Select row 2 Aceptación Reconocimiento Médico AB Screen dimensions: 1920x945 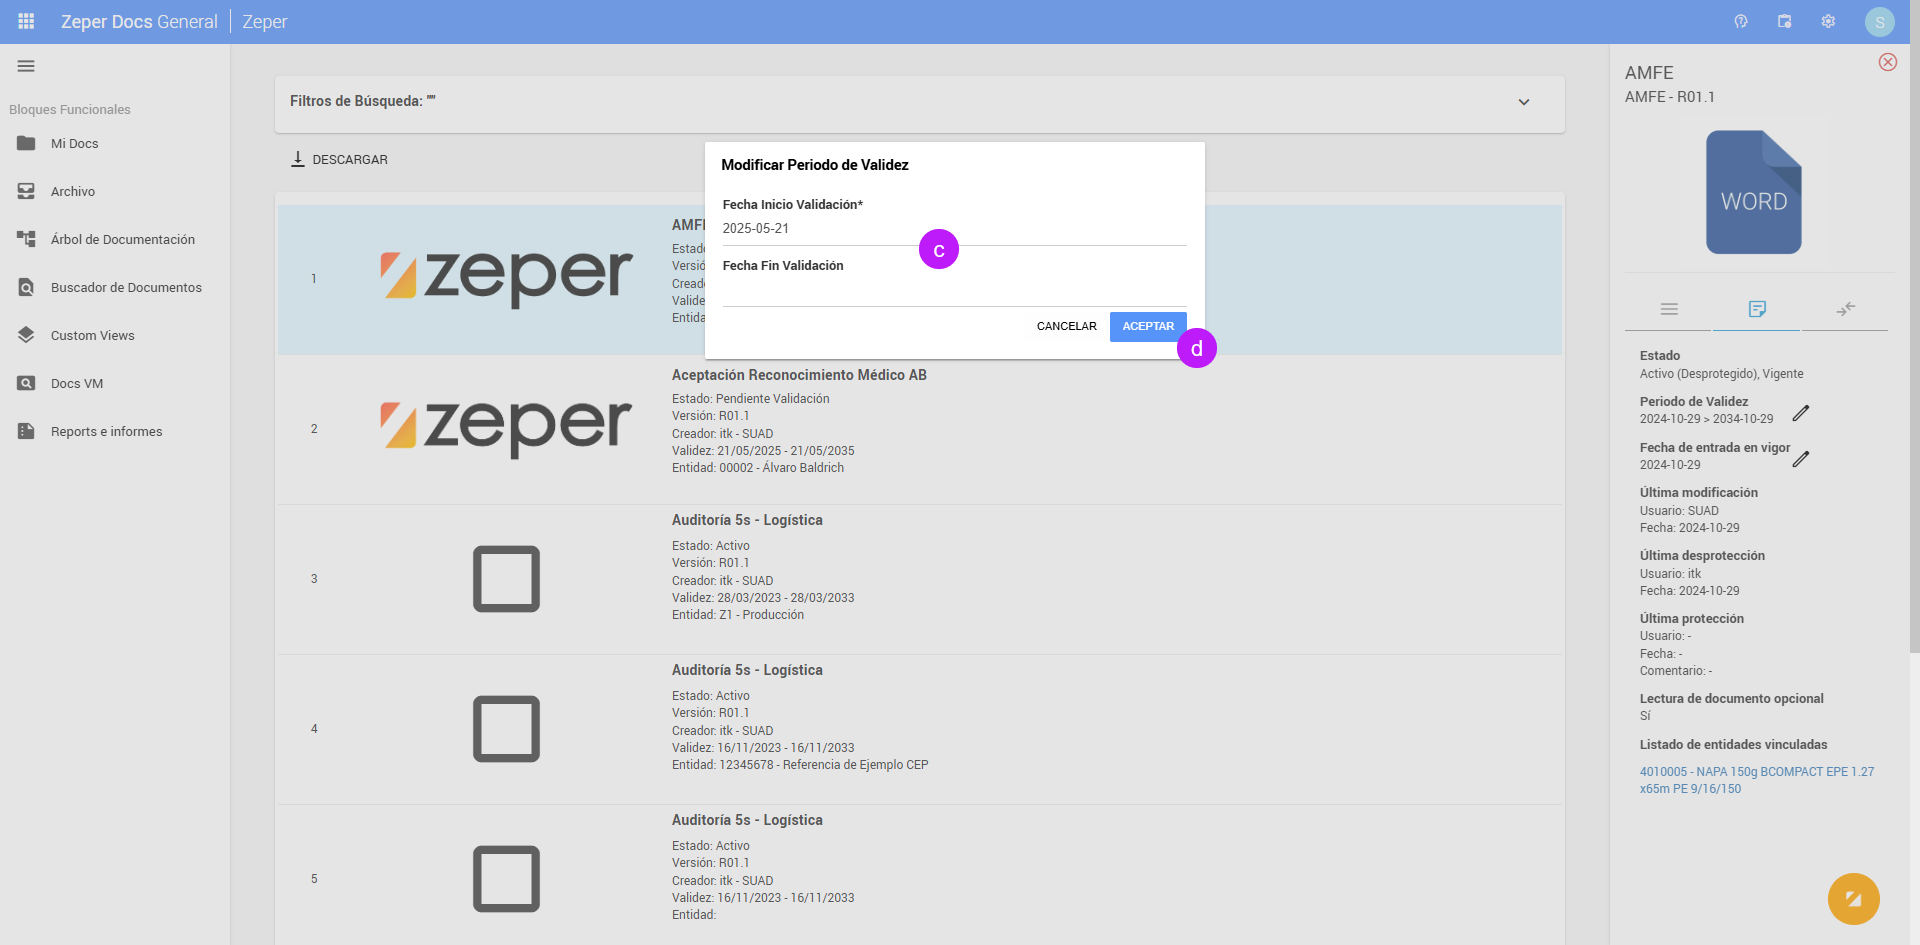(919, 429)
